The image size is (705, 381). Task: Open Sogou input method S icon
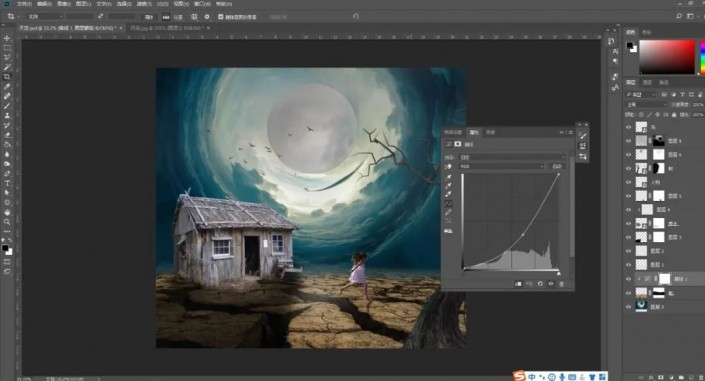click(520, 376)
